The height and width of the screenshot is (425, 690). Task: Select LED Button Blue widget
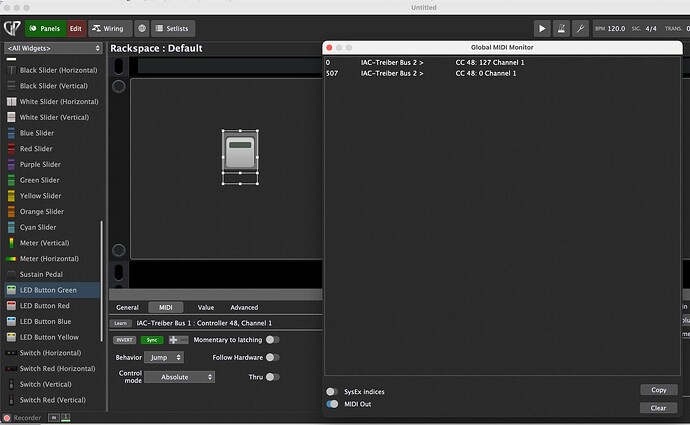click(x=52, y=322)
